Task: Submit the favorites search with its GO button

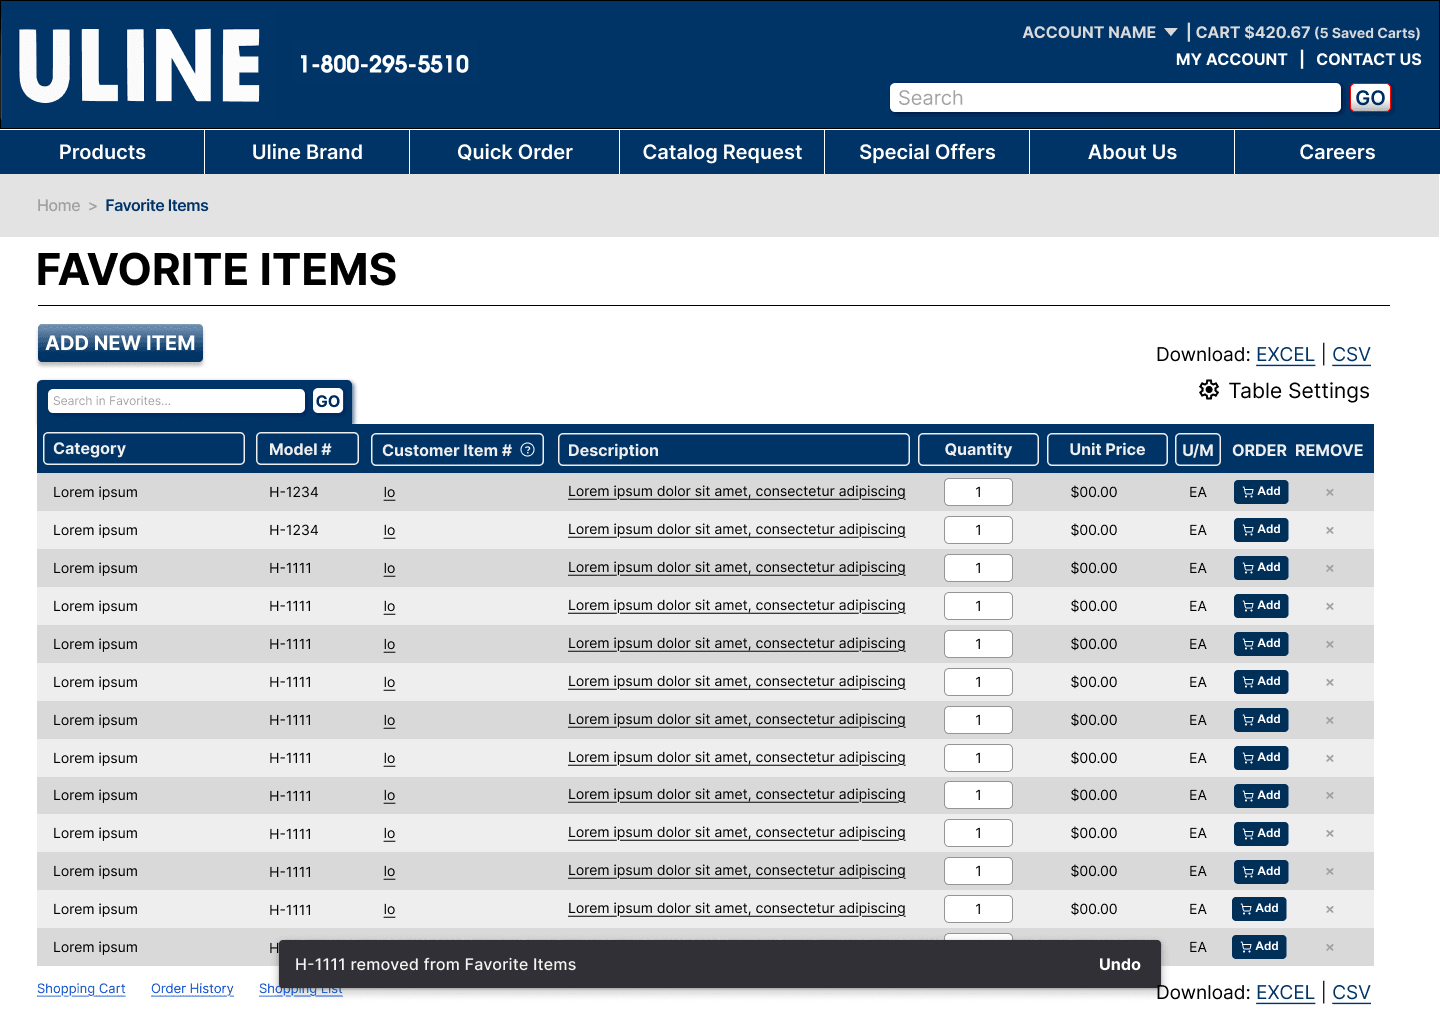Action: pos(328,401)
